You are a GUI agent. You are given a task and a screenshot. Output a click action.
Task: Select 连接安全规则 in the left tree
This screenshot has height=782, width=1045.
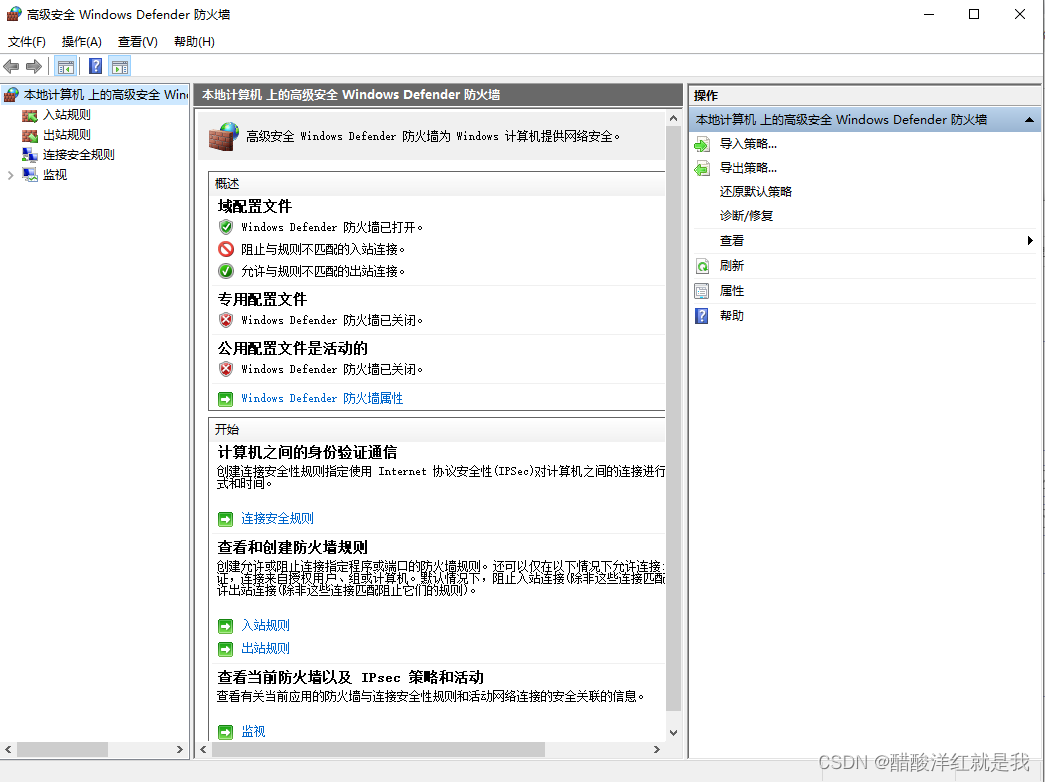click(79, 155)
